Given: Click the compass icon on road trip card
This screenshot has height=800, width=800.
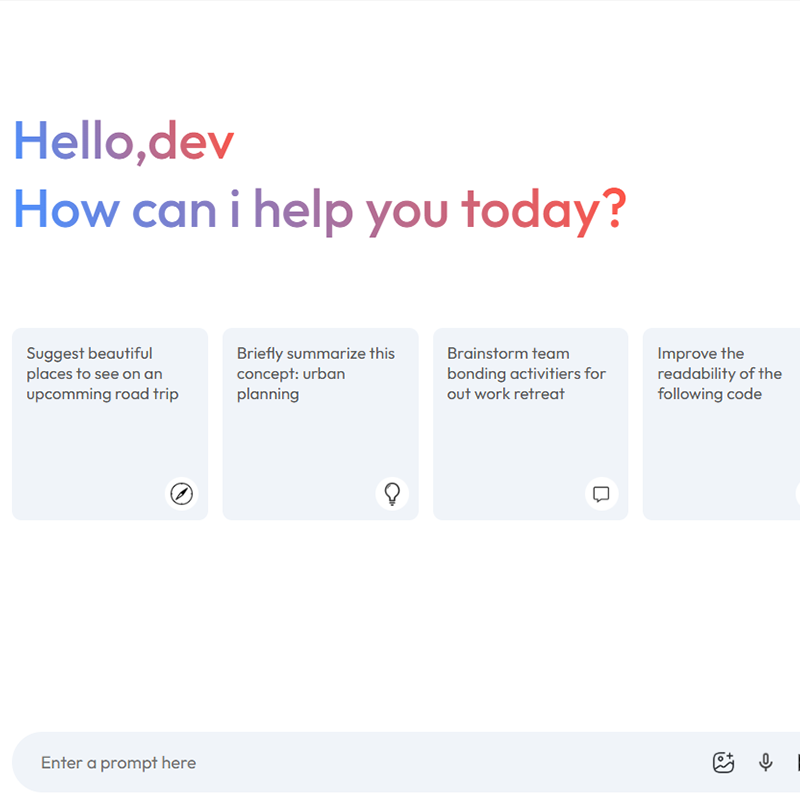Looking at the screenshot, I should 182,494.
